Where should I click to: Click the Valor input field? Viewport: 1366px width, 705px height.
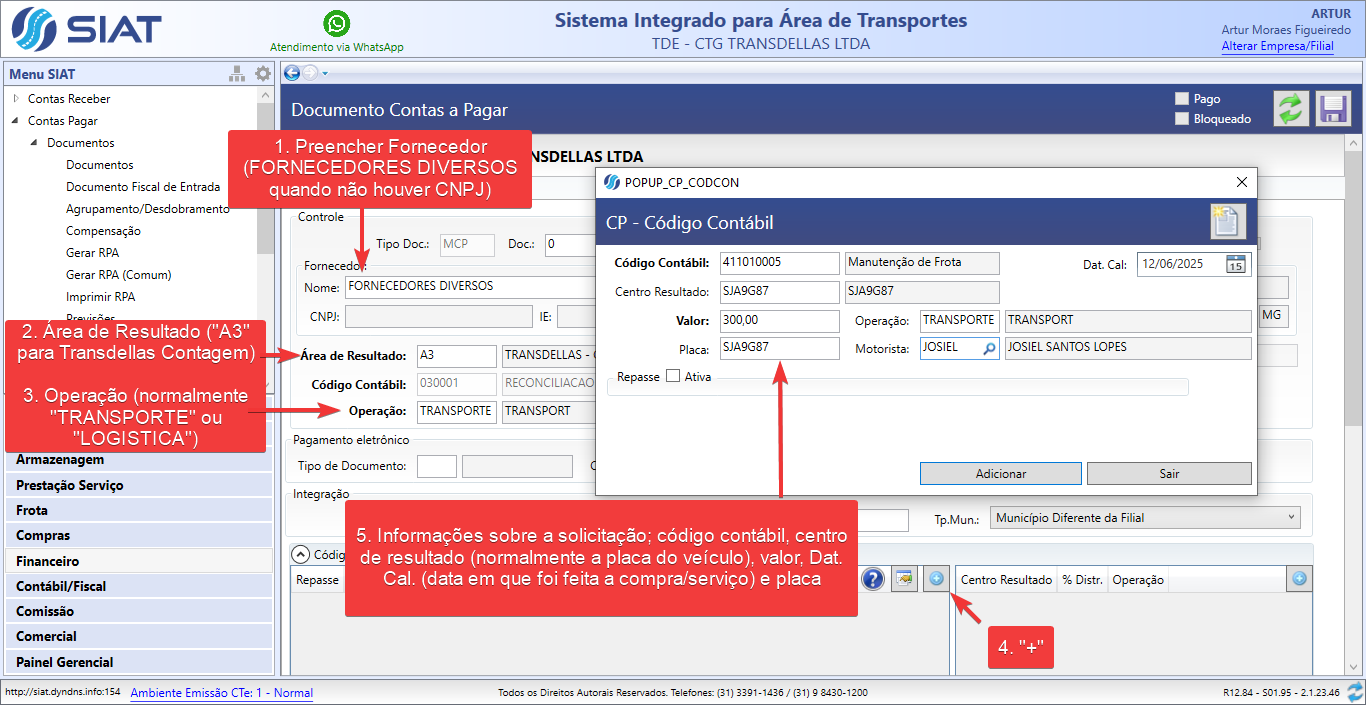point(779,321)
